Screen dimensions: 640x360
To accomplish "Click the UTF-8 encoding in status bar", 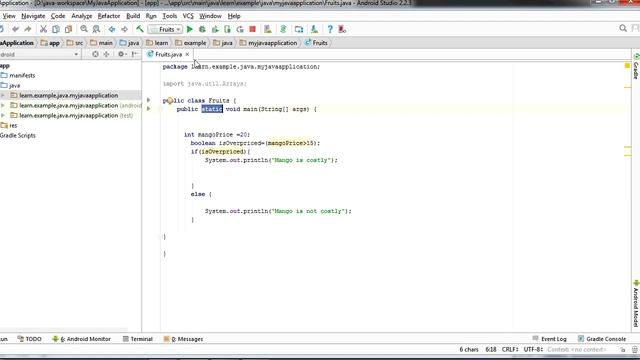I will [x=533, y=350].
